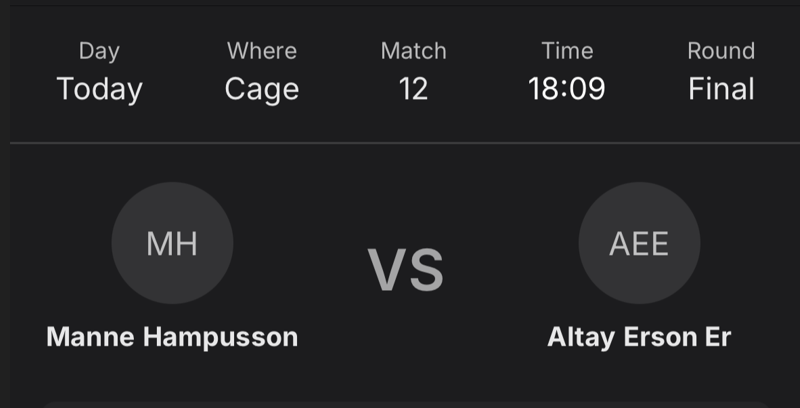Select the Today value
Screen dimensions: 800x408
point(99,89)
